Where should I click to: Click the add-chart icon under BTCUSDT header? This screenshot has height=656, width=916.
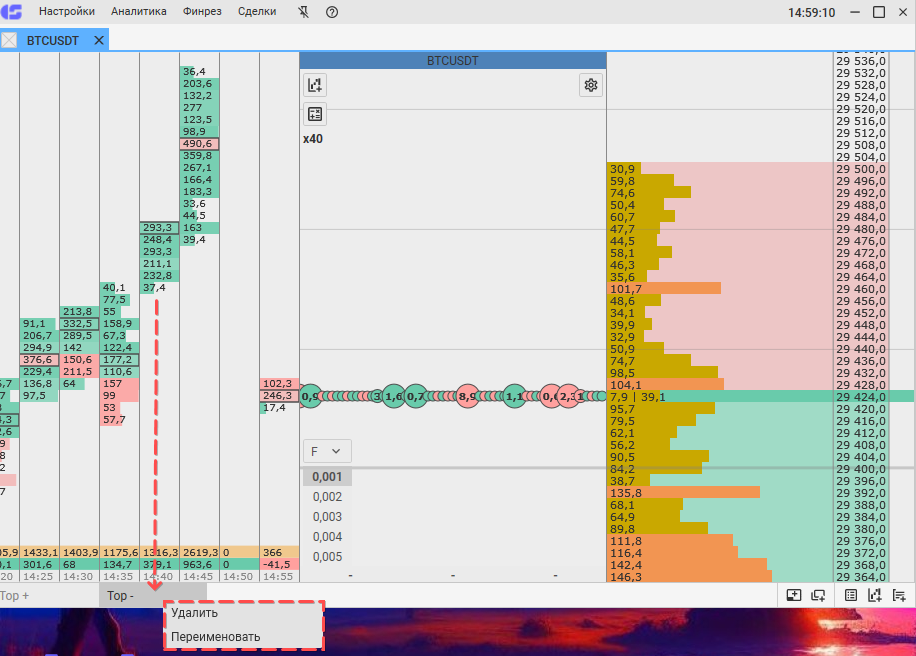tap(315, 85)
